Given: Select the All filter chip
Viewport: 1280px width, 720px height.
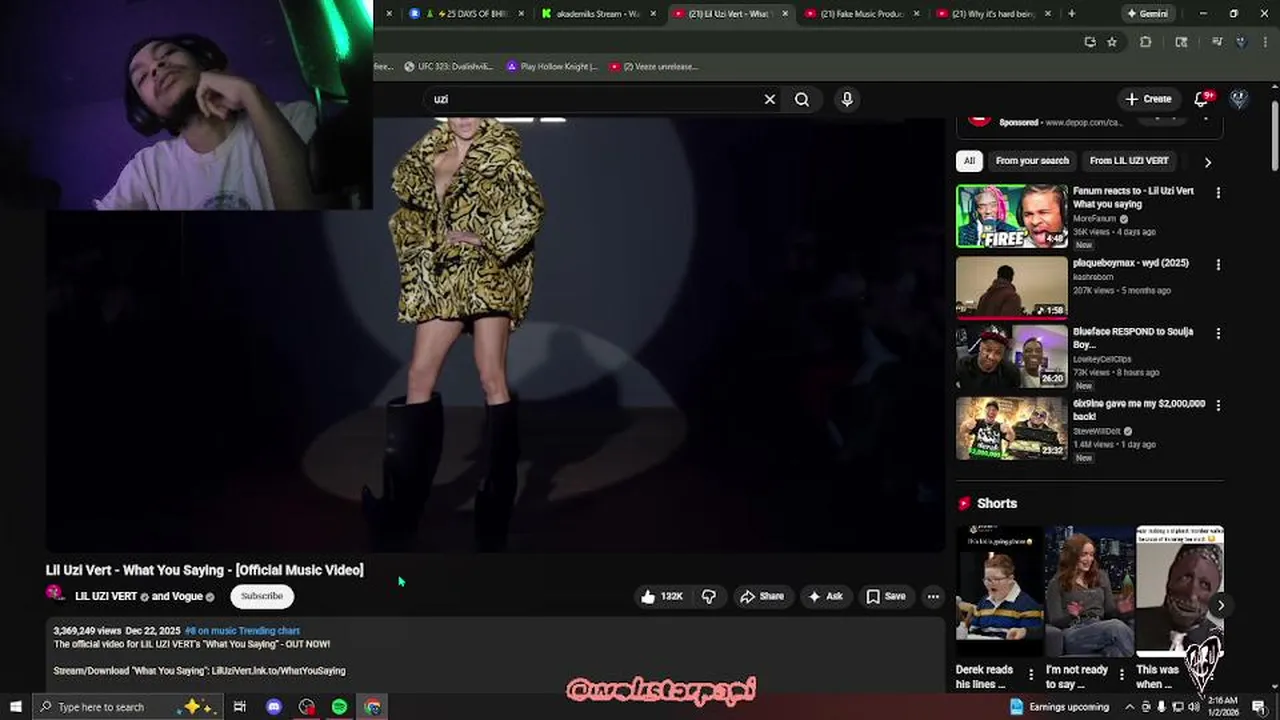Looking at the screenshot, I should (968, 161).
